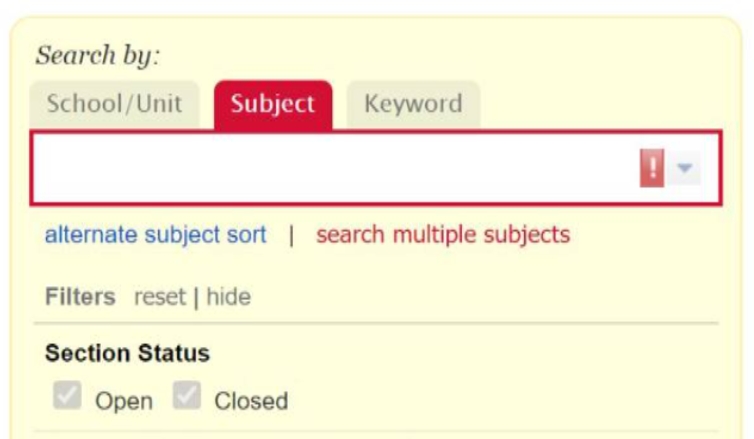Open the subject dropdown arrow

point(684,169)
